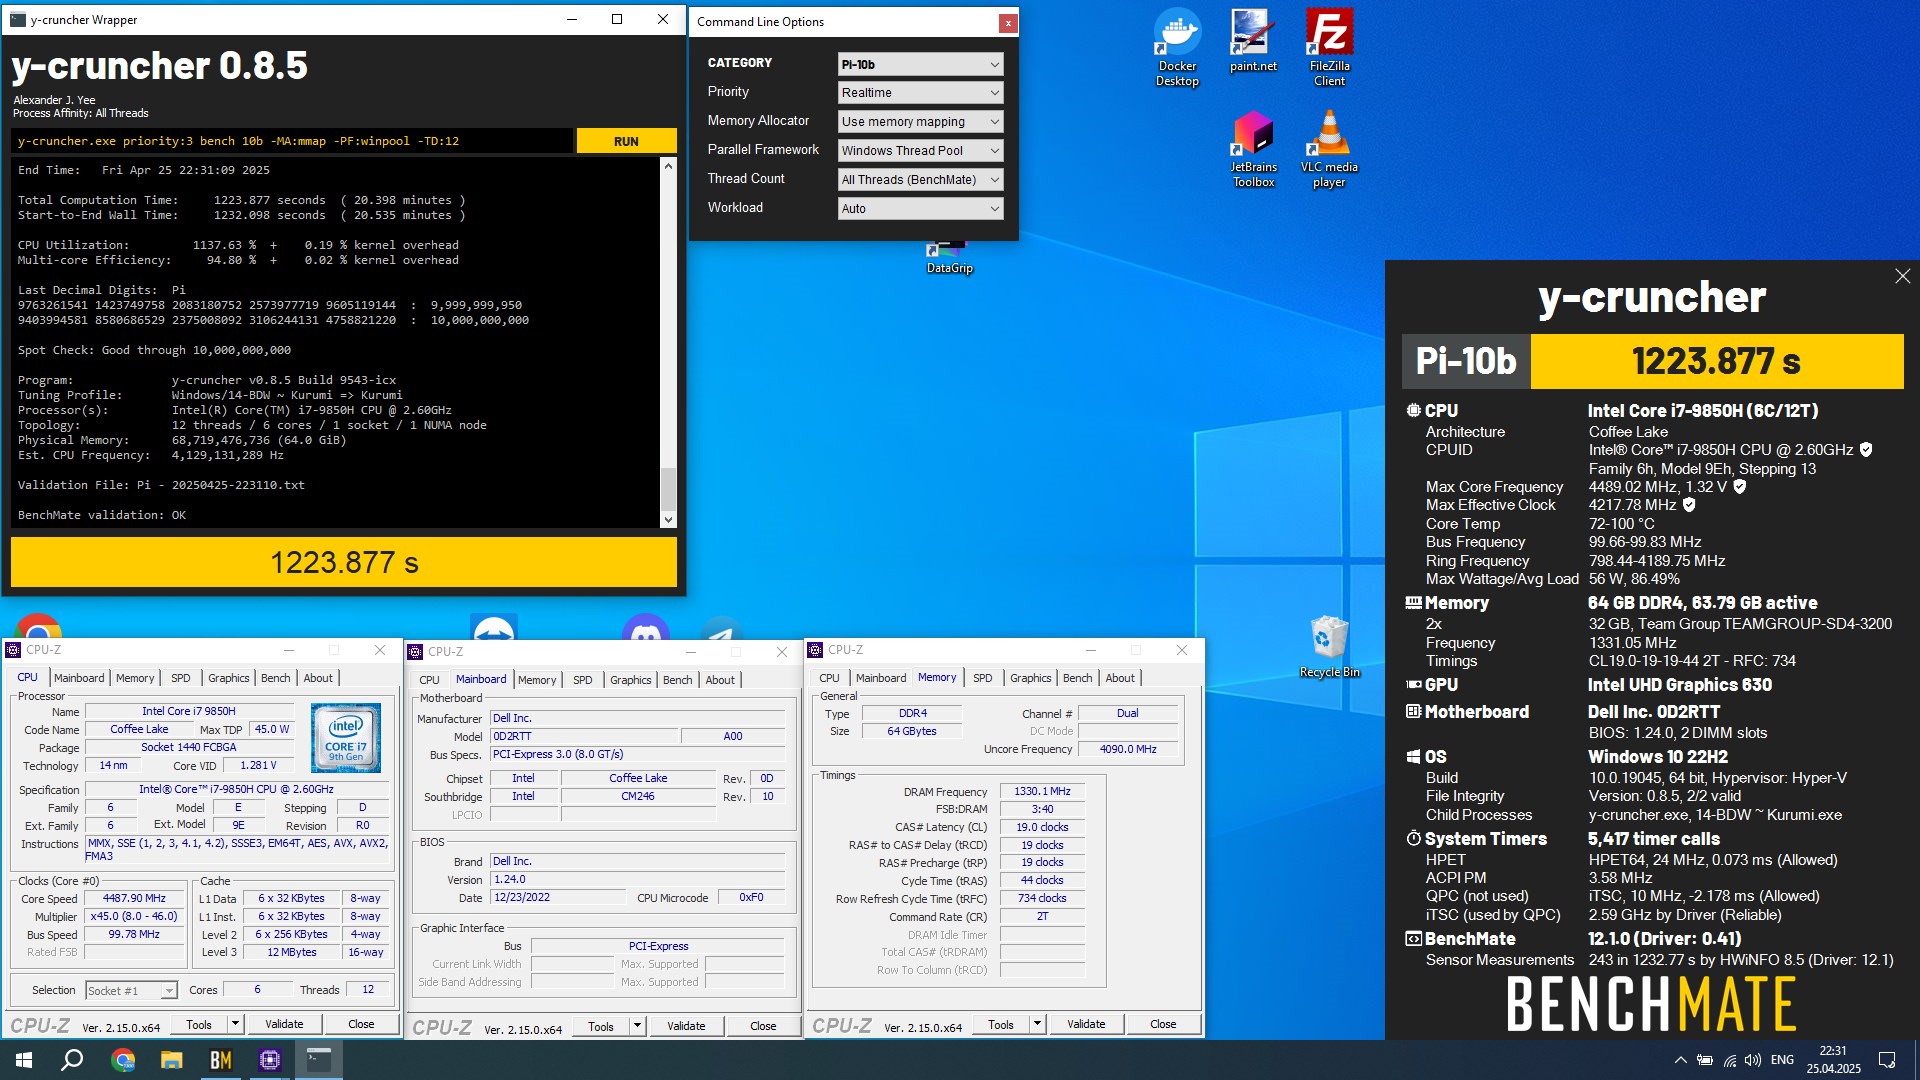Click the Windows Start button
Screen dimensions: 1920x1080
click(x=24, y=1060)
